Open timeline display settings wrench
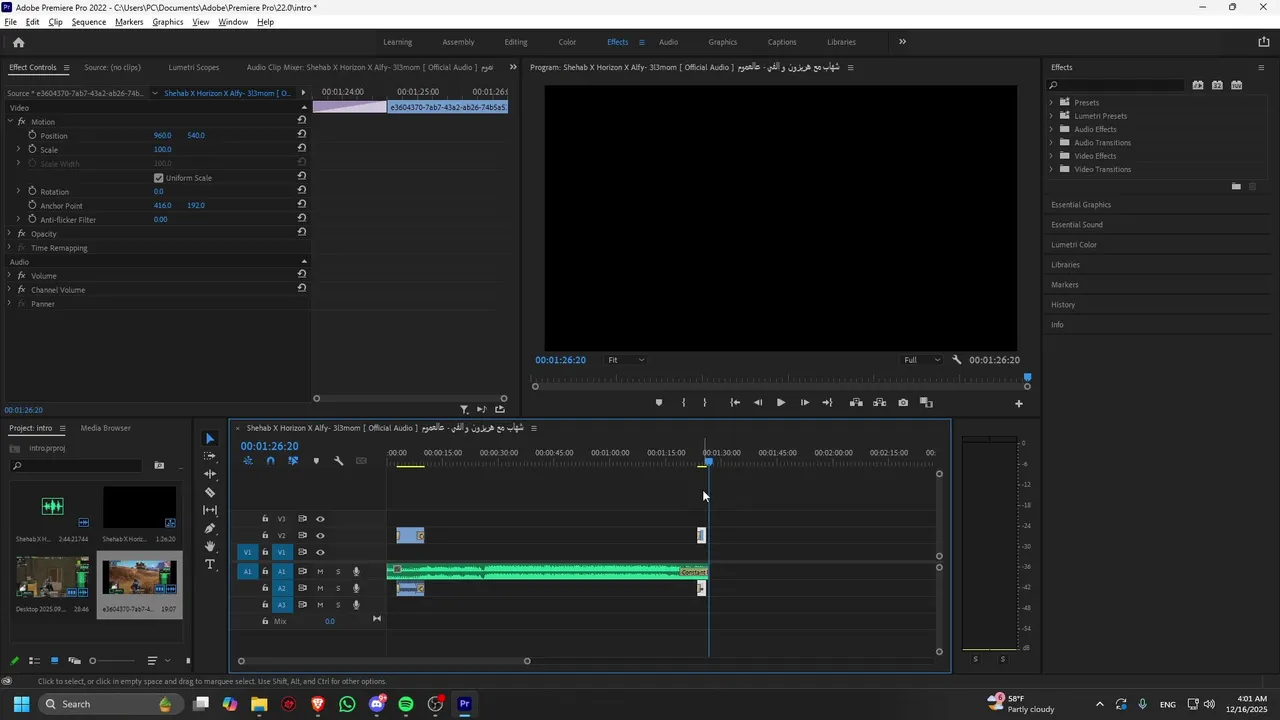 pyautogui.click(x=339, y=461)
